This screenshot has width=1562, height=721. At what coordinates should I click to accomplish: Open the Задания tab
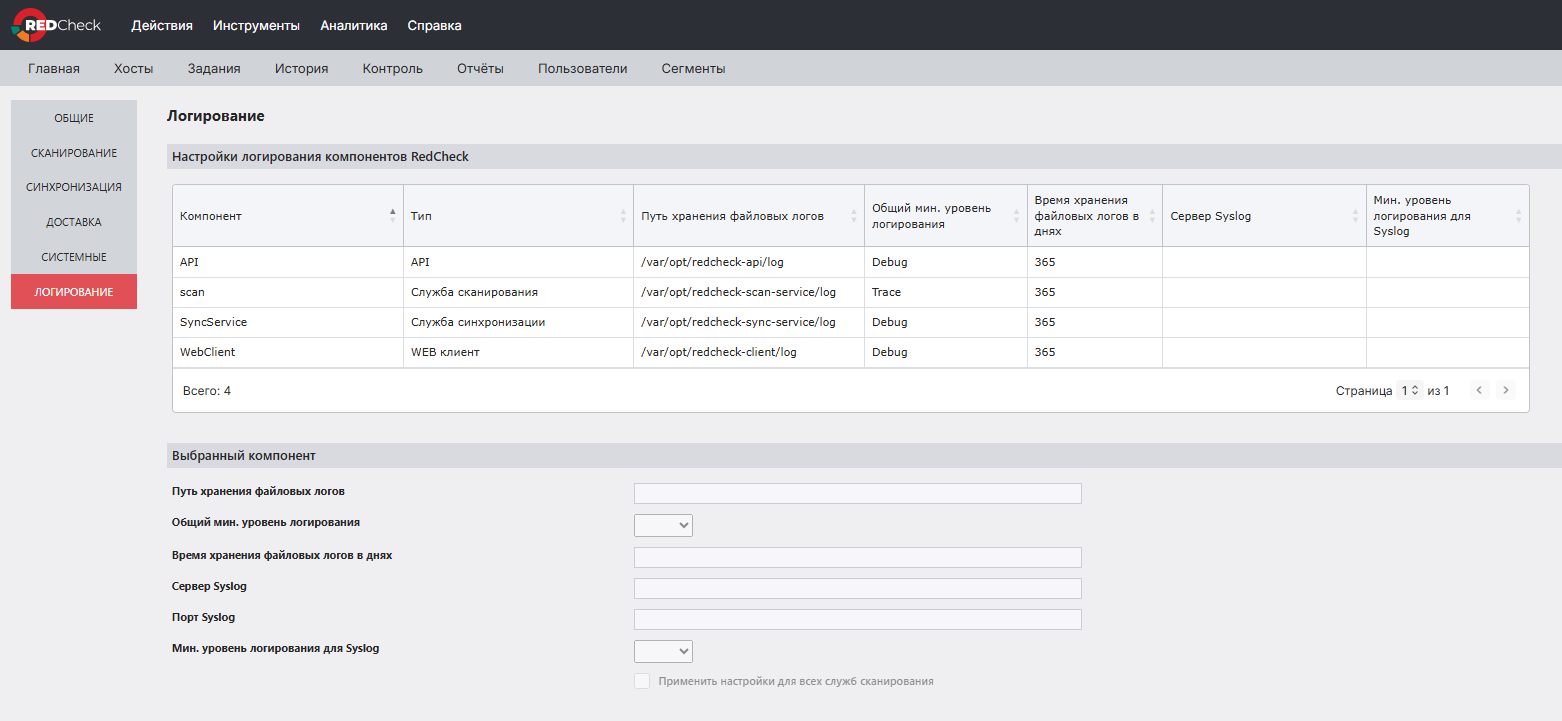click(x=214, y=69)
